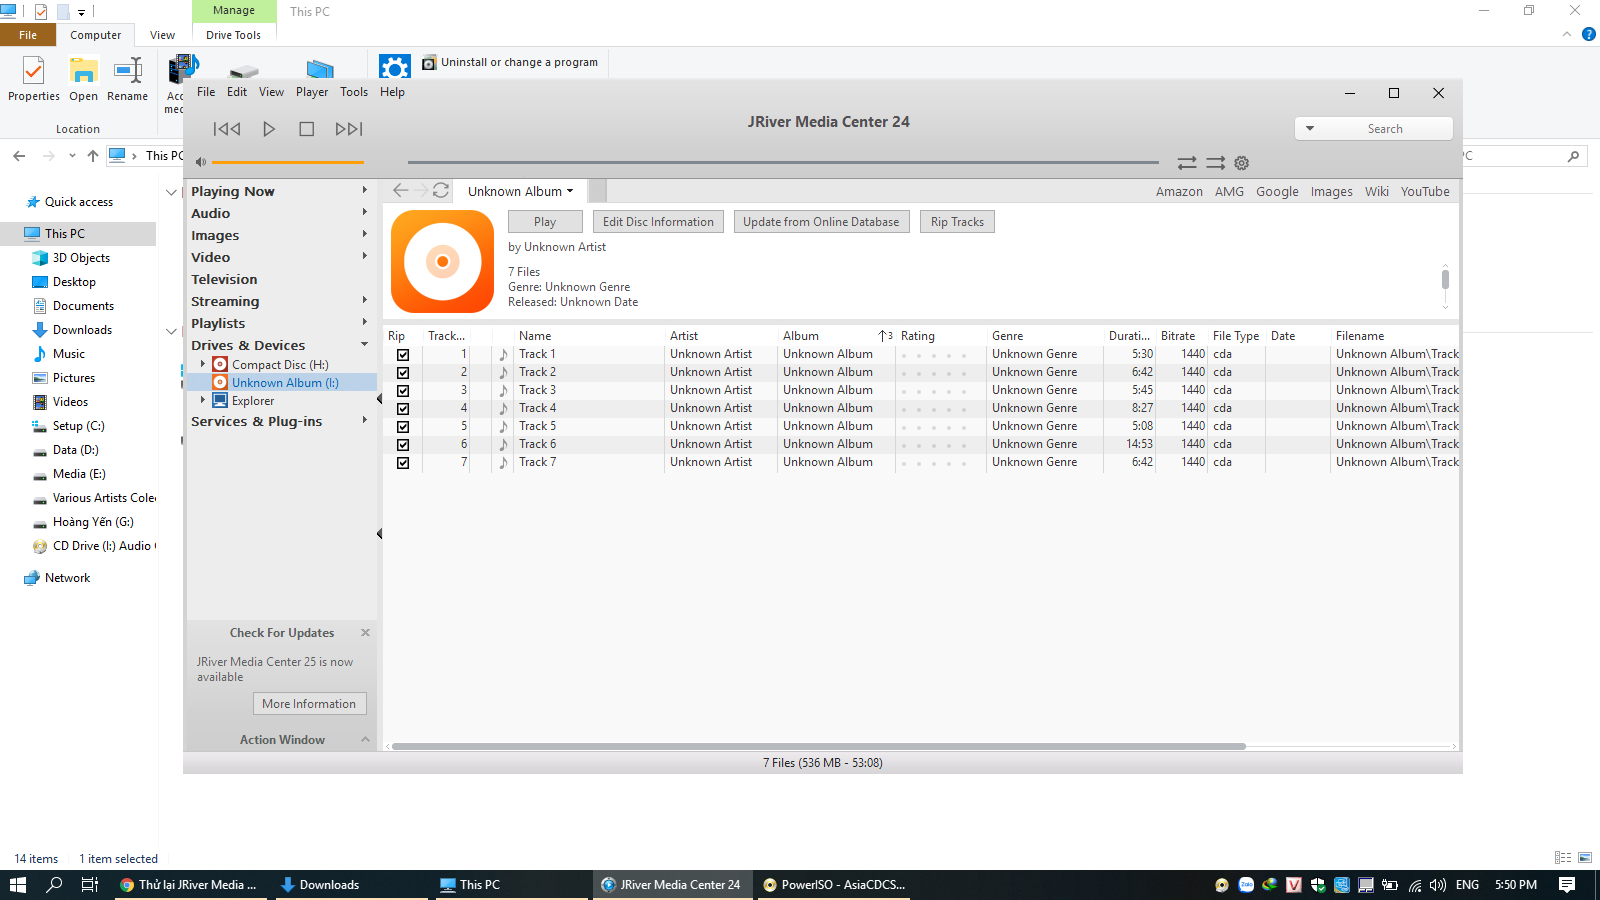Open Task View on the taskbar
The width and height of the screenshot is (1600, 900).
click(x=90, y=885)
